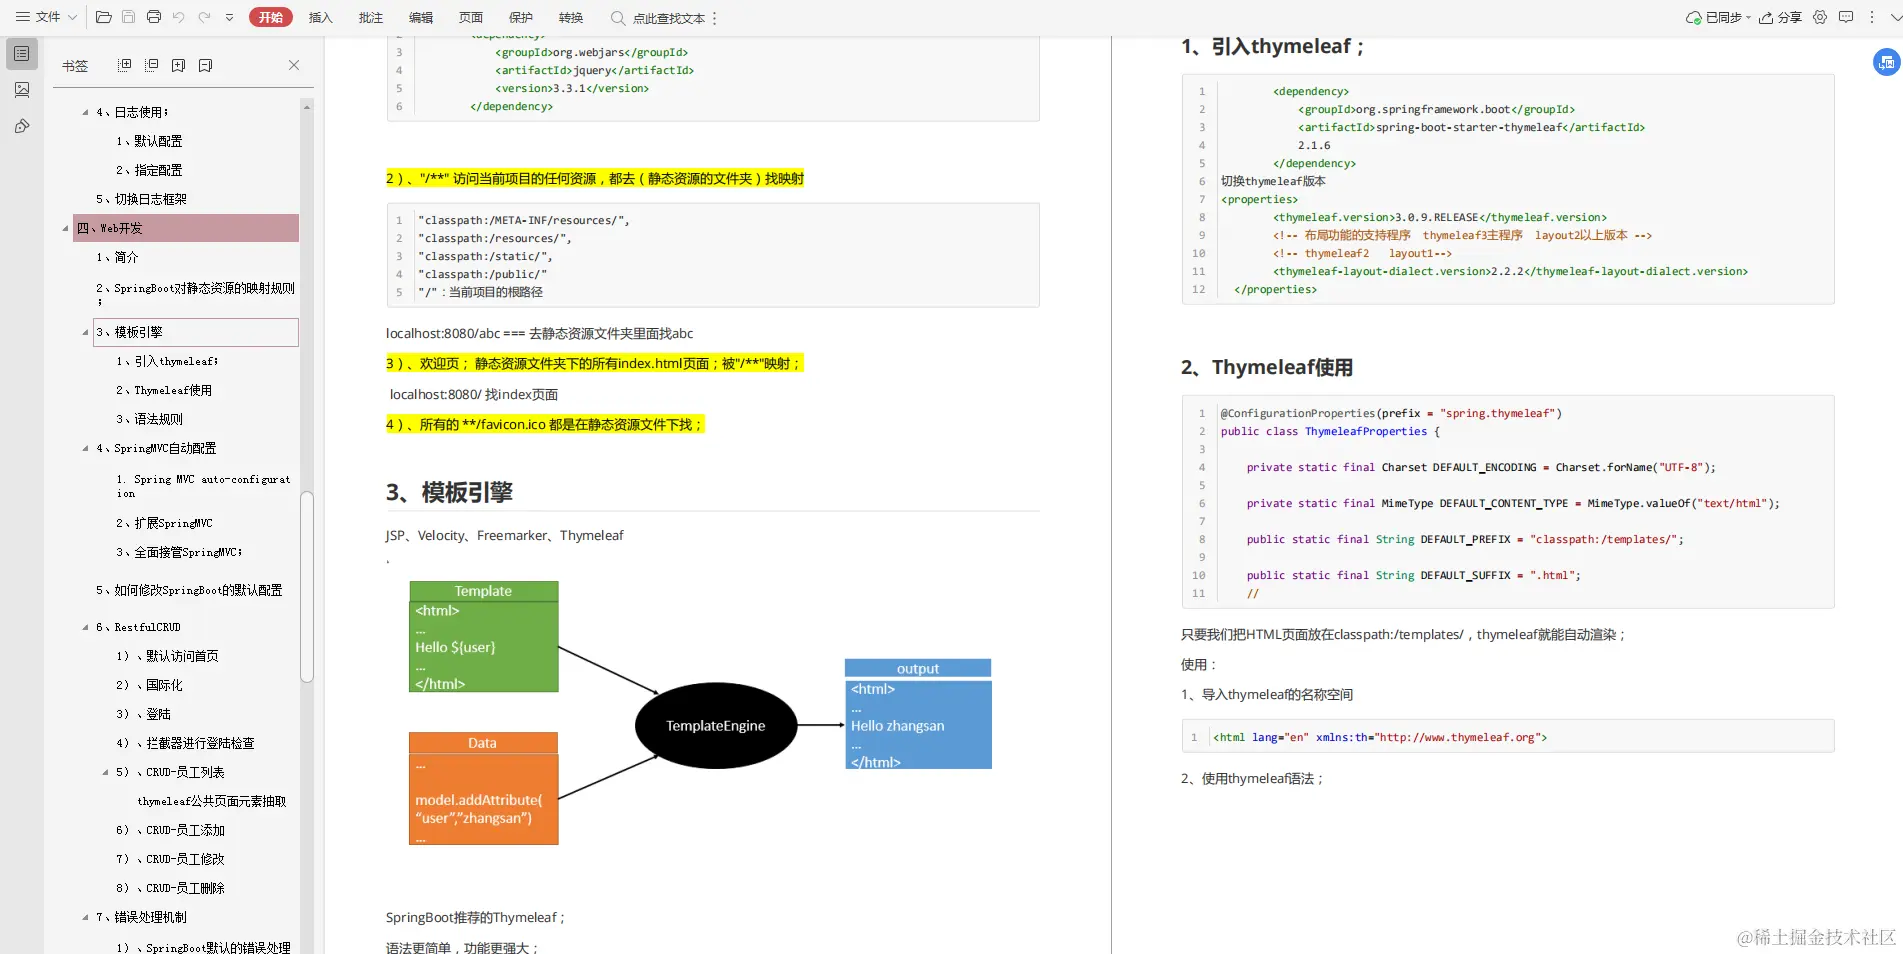Open the 文件 menu
The width and height of the screenshot is (1903, 954).
coord(47,17)
